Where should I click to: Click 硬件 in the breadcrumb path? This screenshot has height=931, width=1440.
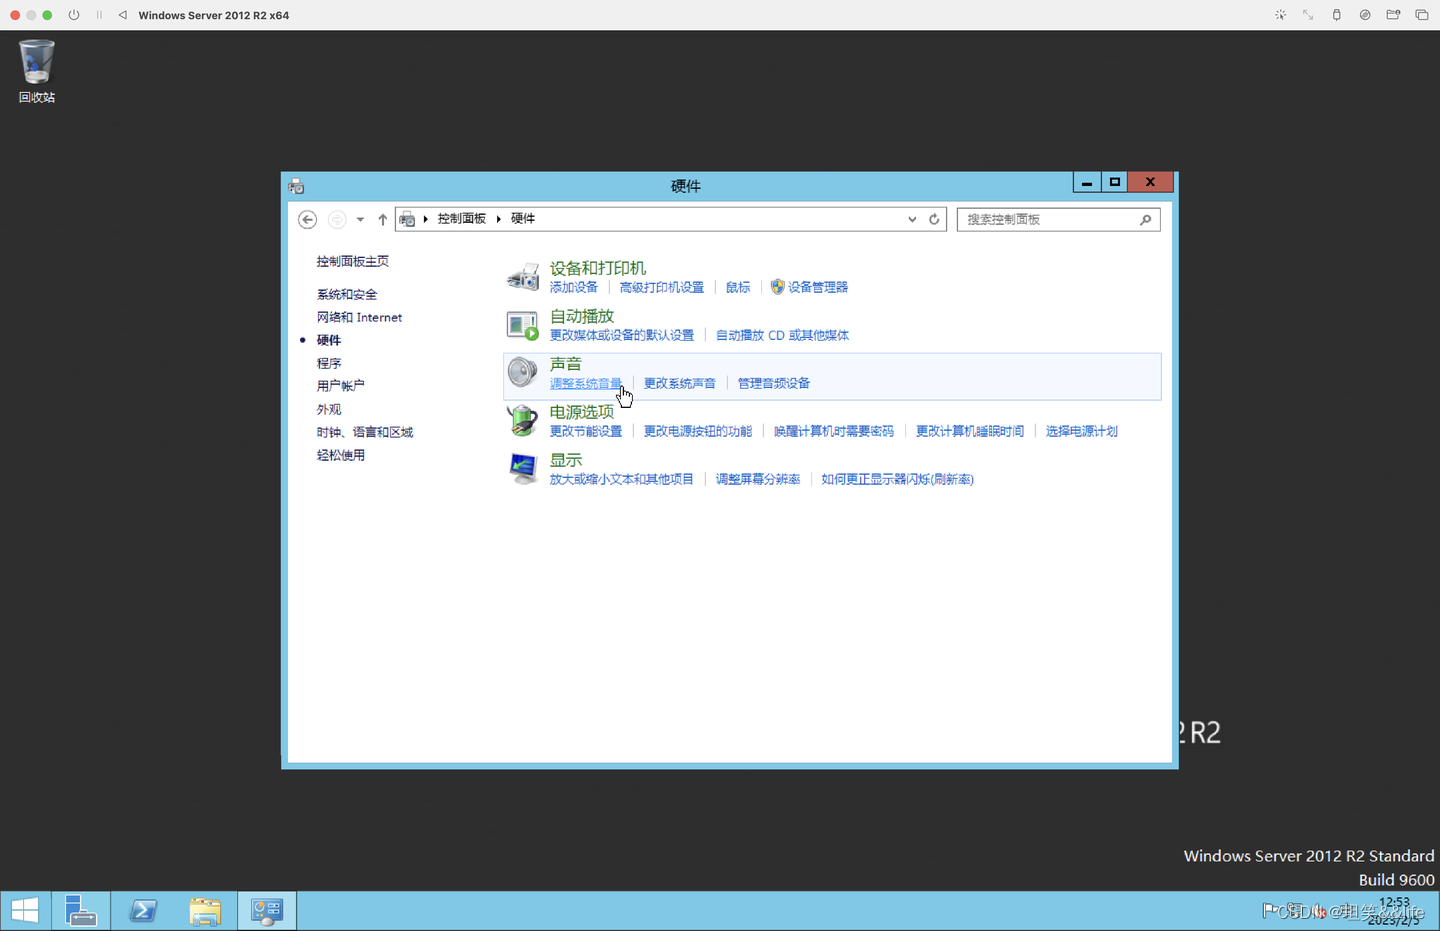(523, 218)
